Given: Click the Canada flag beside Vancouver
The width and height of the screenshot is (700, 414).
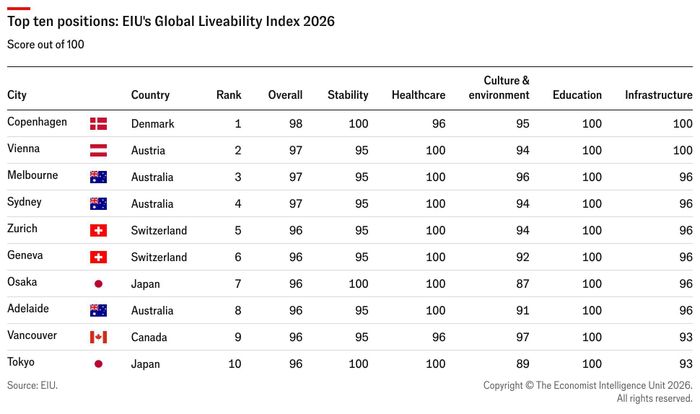Looking at the screenshot, I should click(x=98, y=337).
